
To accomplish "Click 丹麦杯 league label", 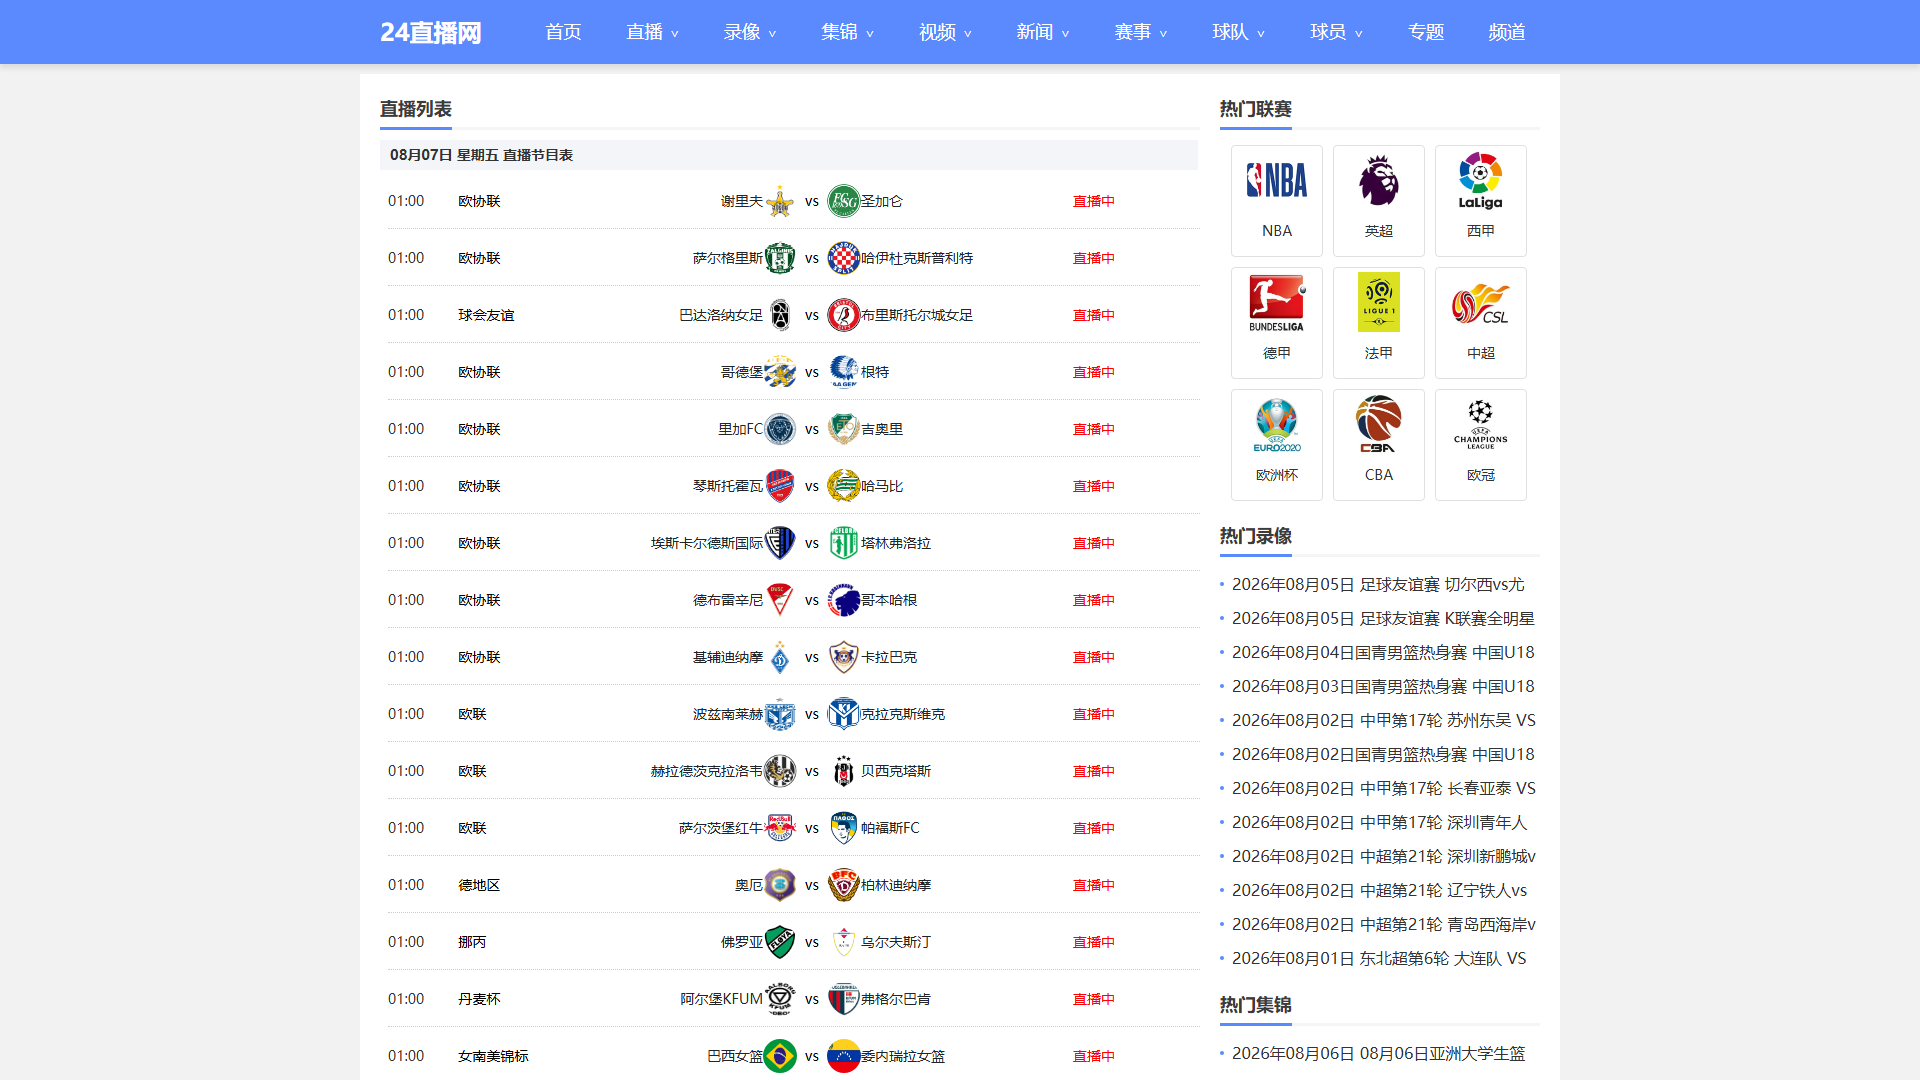I will [x=479, y=999].
